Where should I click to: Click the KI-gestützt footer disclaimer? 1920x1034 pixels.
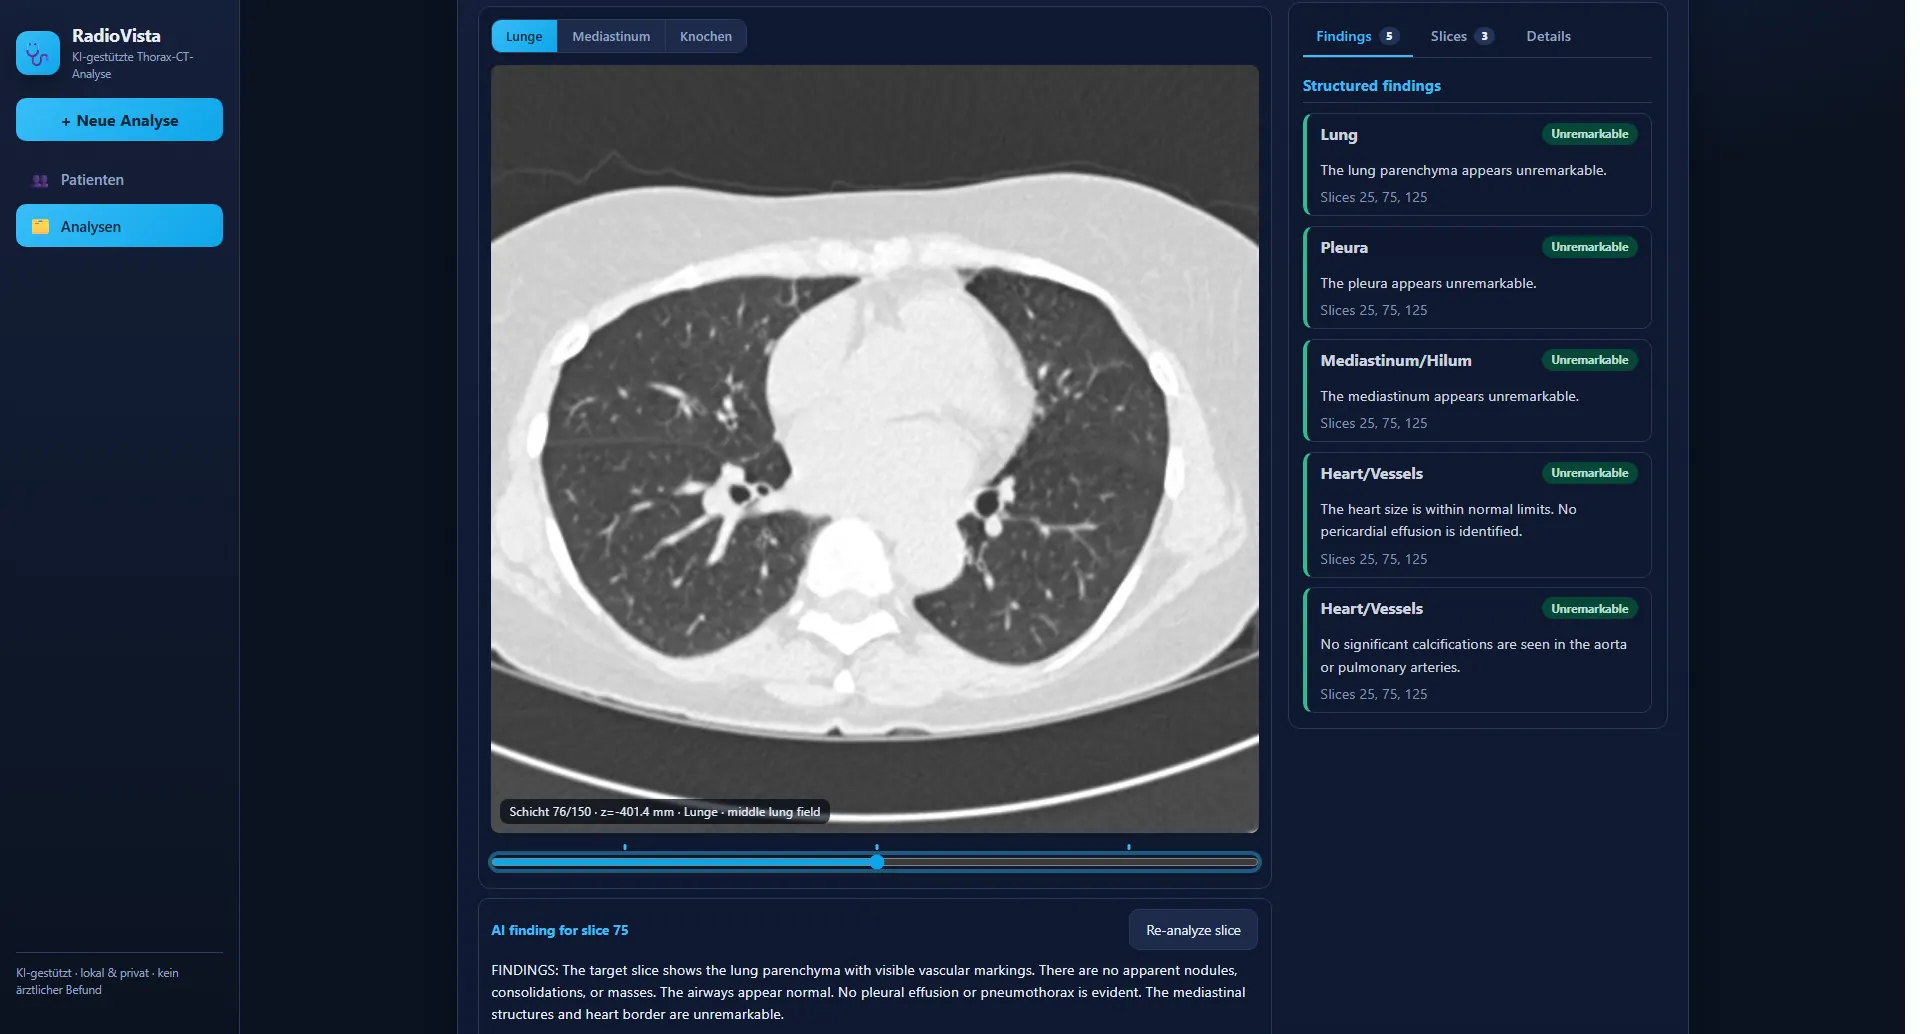[x=97, y=981]
